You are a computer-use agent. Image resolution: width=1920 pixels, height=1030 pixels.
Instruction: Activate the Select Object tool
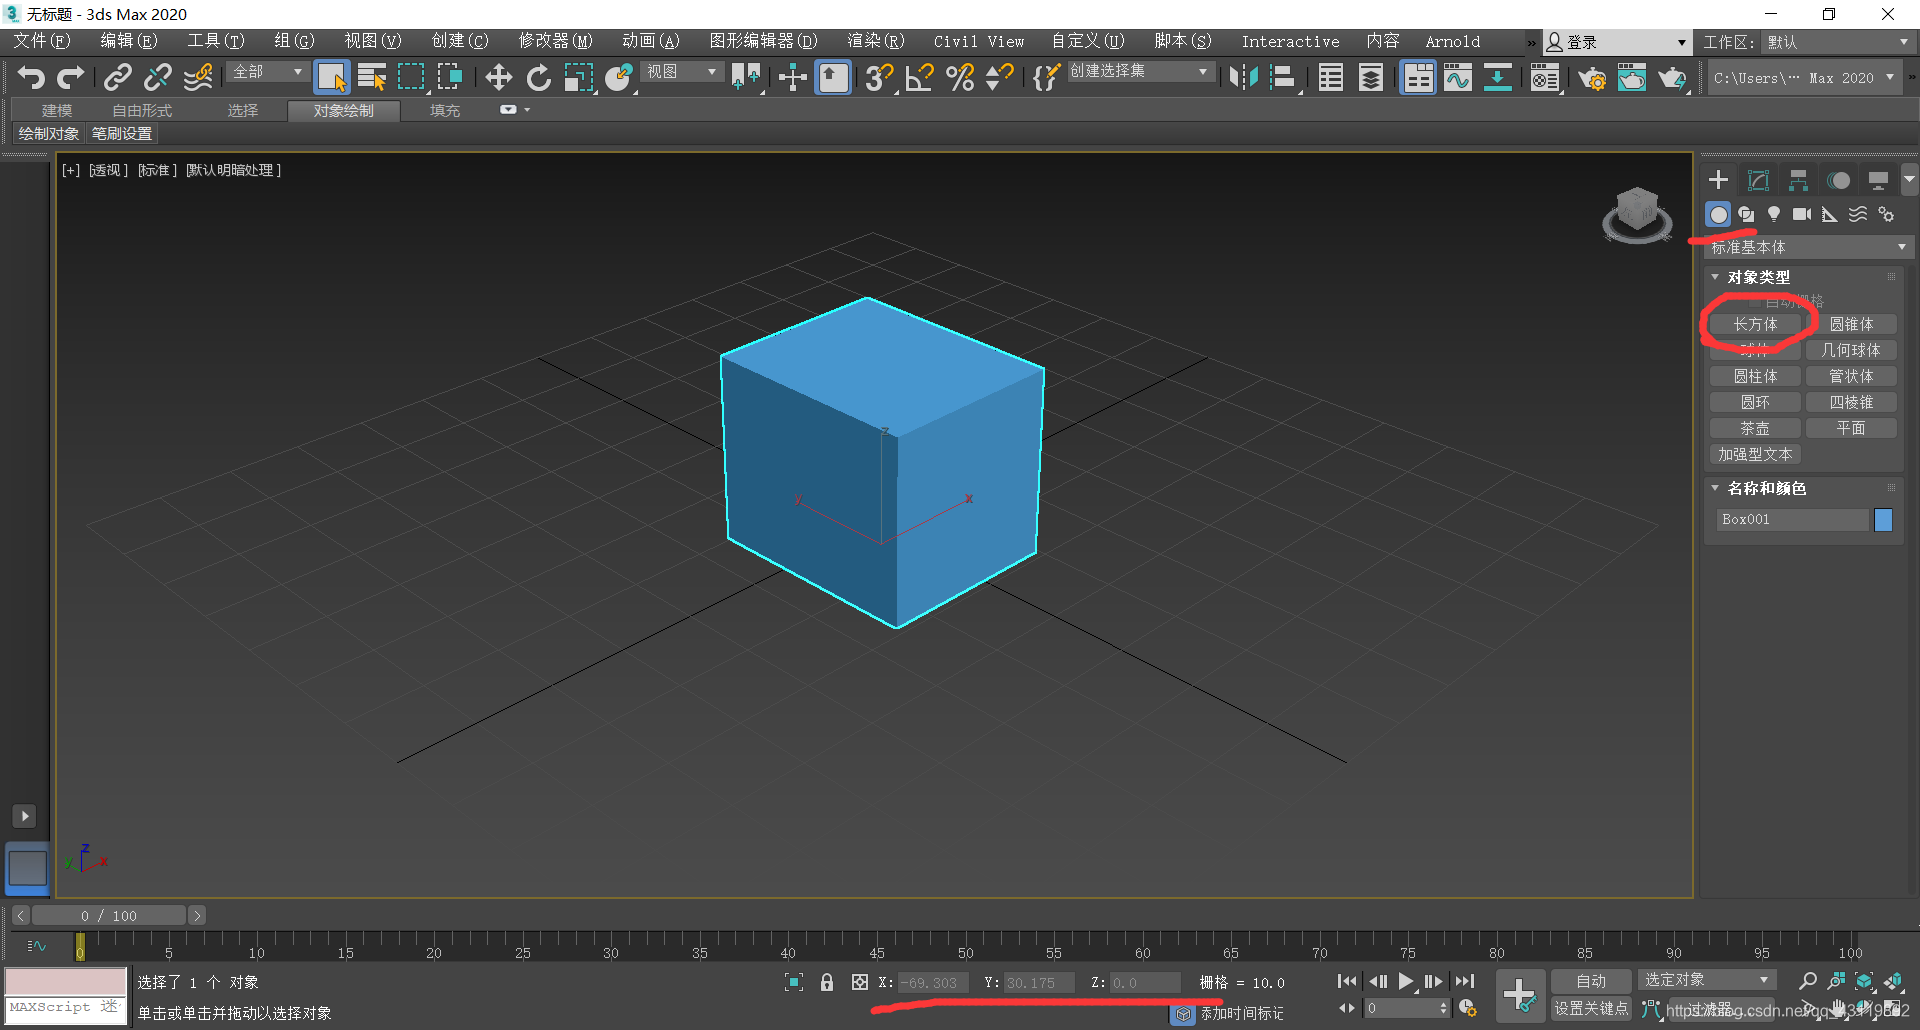pyautogui.click(x=331, y=77)
